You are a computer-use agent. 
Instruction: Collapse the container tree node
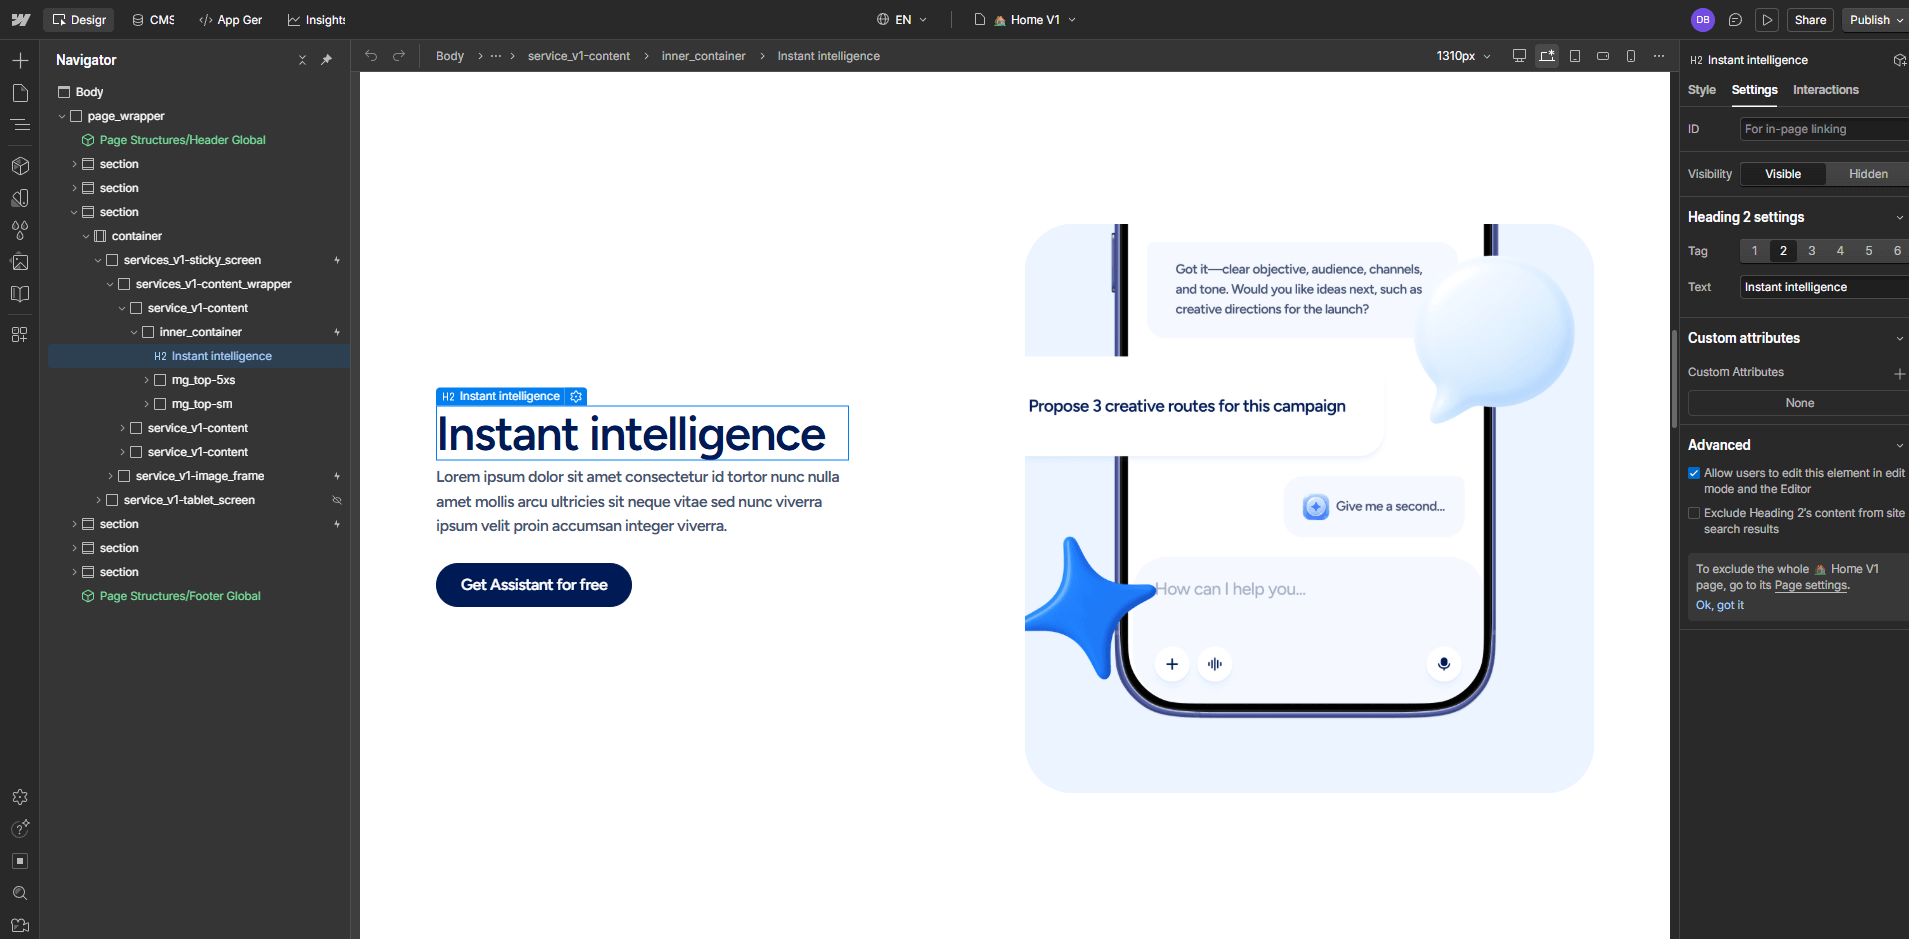pyautogui.click(x=86, y=236)
